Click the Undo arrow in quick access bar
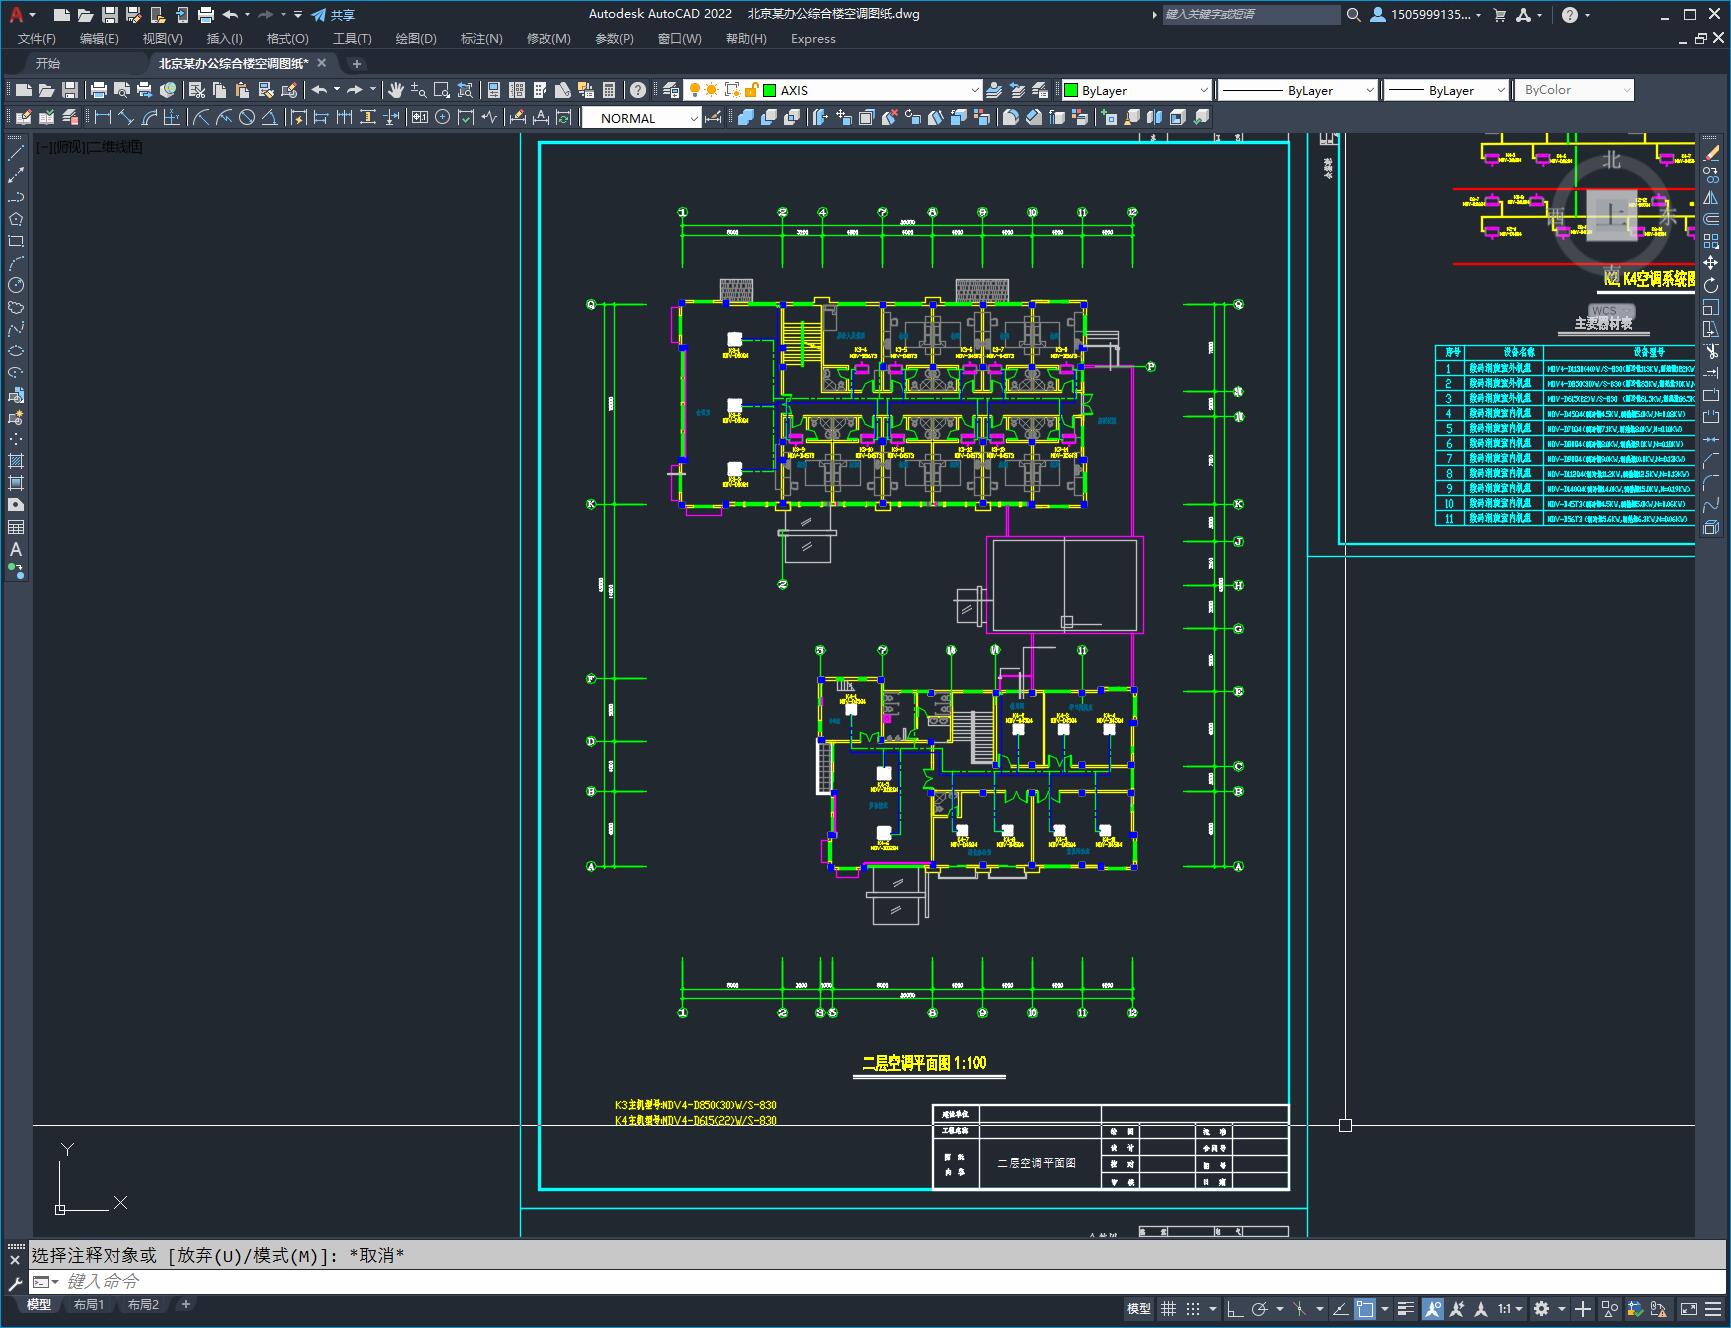1731x1328 pixels. pyautogui.click(x=230, y=15)
